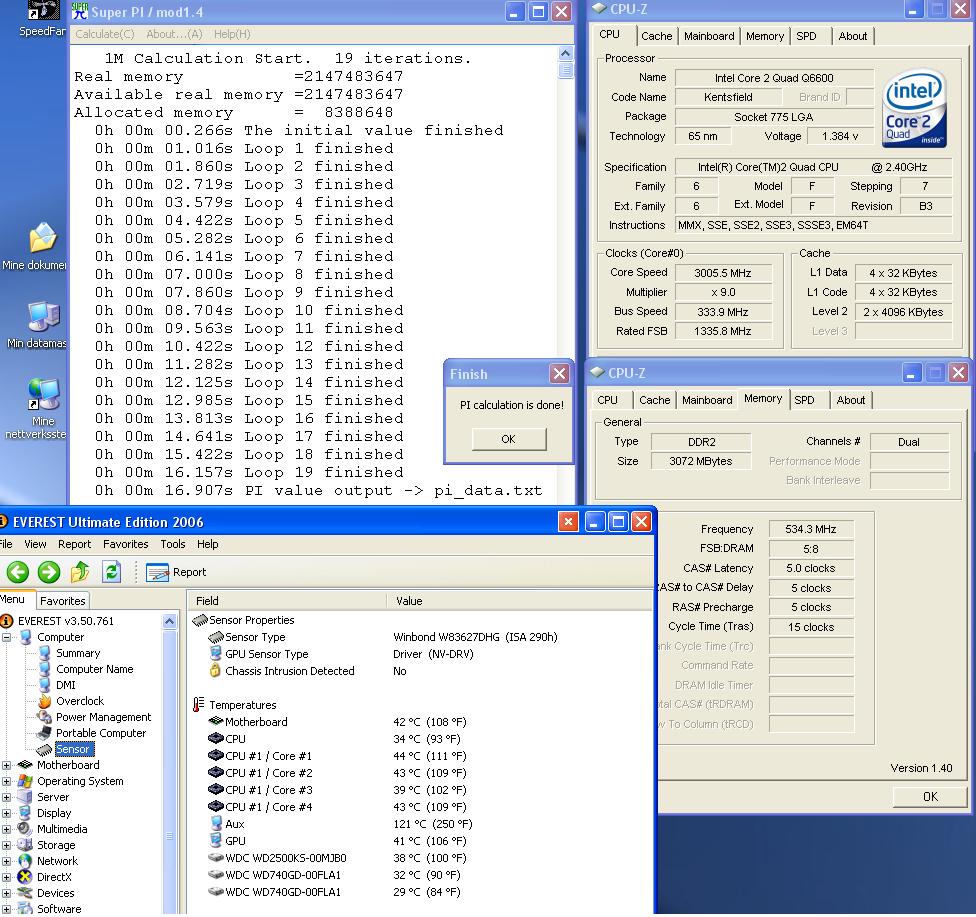Expand the Multimedia tree node

tap(6, 829)
